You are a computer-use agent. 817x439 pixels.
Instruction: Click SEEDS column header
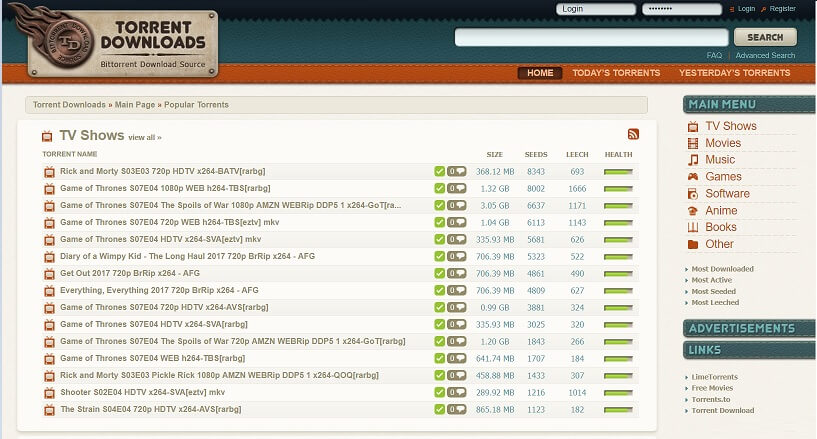pos(536,155)
